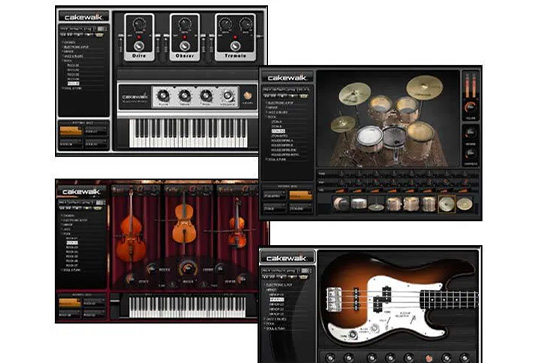Expand the Jazz & Blues folder in the bass browser

[275, 319]
